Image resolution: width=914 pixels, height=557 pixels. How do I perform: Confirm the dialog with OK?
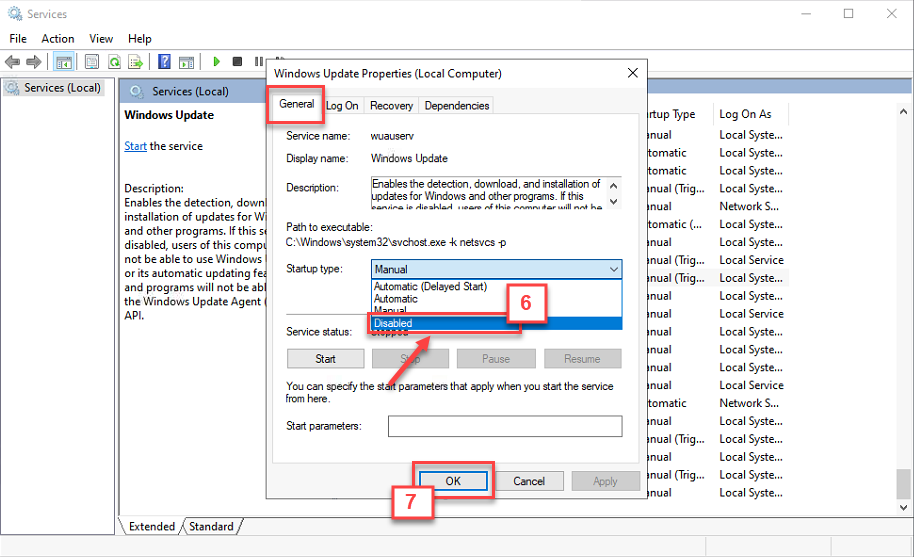(x=453, y=481)
